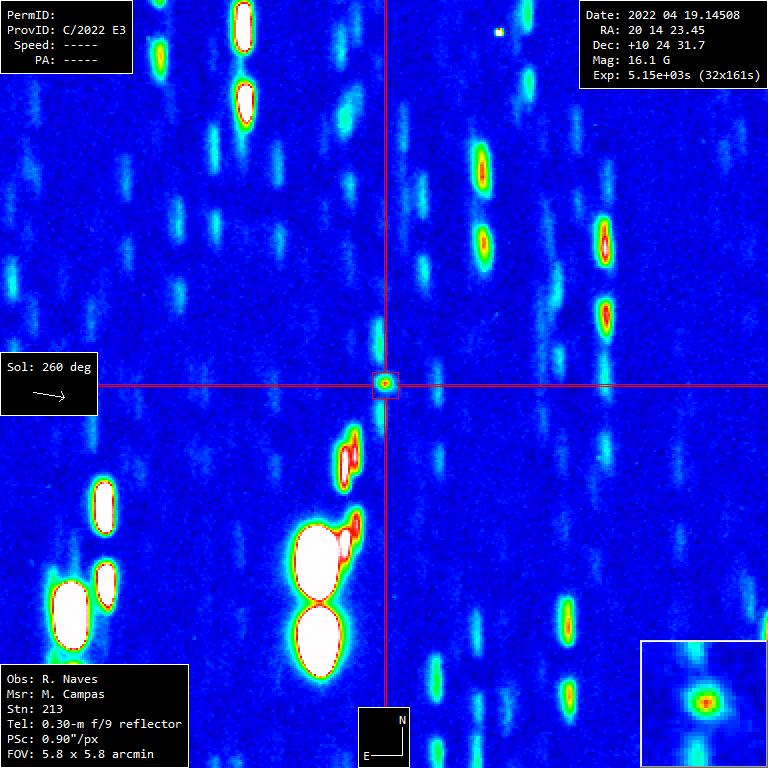Click the PermID label in the info box

tap(31, 15)
